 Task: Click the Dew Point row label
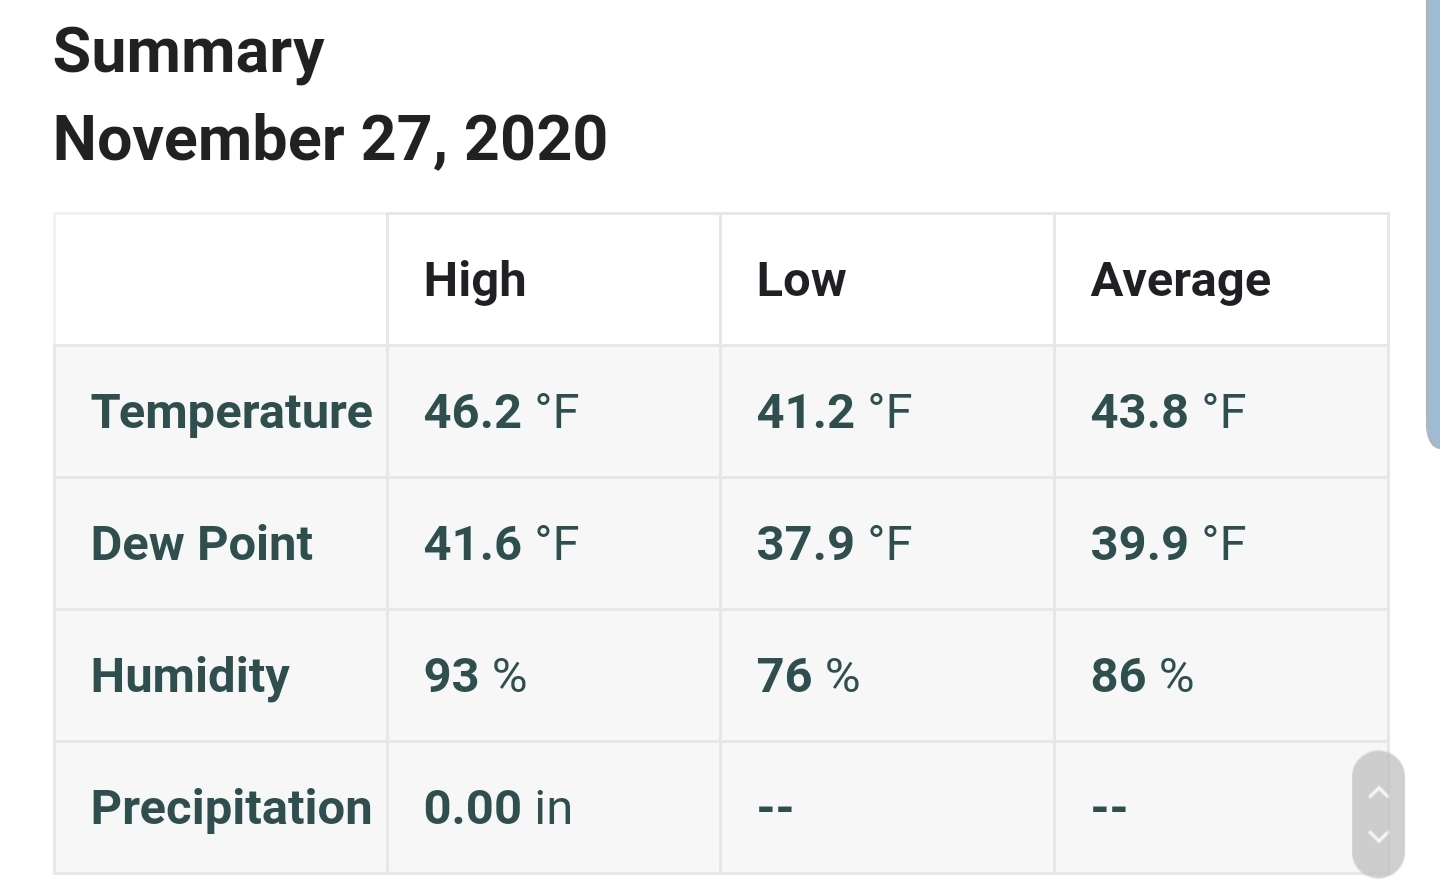[202, 544]
